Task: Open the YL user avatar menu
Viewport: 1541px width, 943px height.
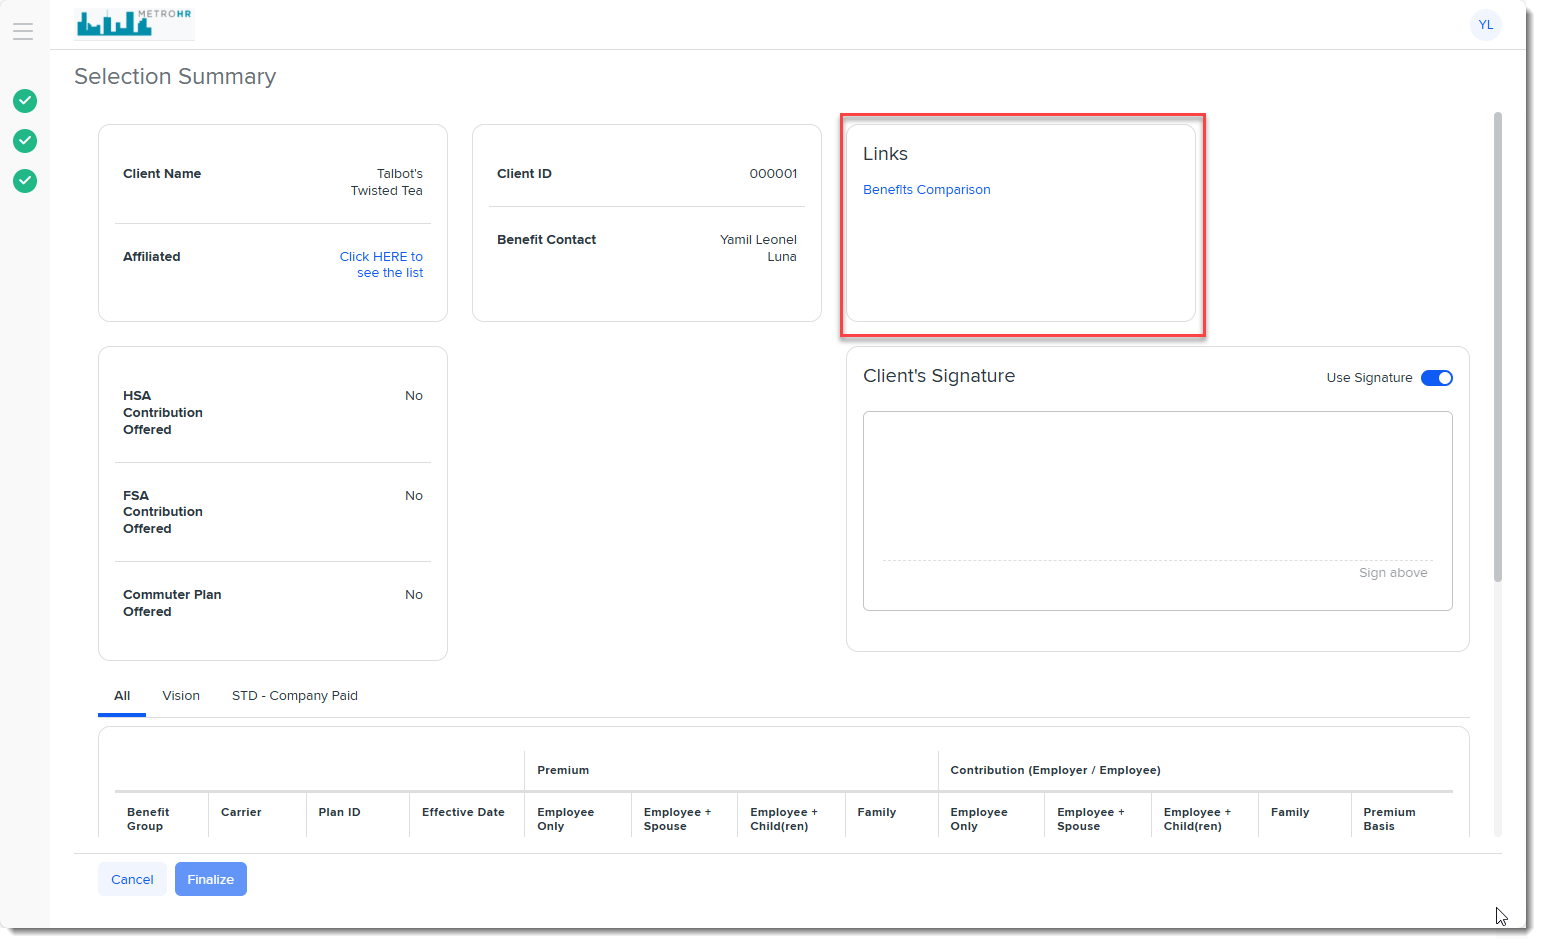Action: tap(1485, 25)
